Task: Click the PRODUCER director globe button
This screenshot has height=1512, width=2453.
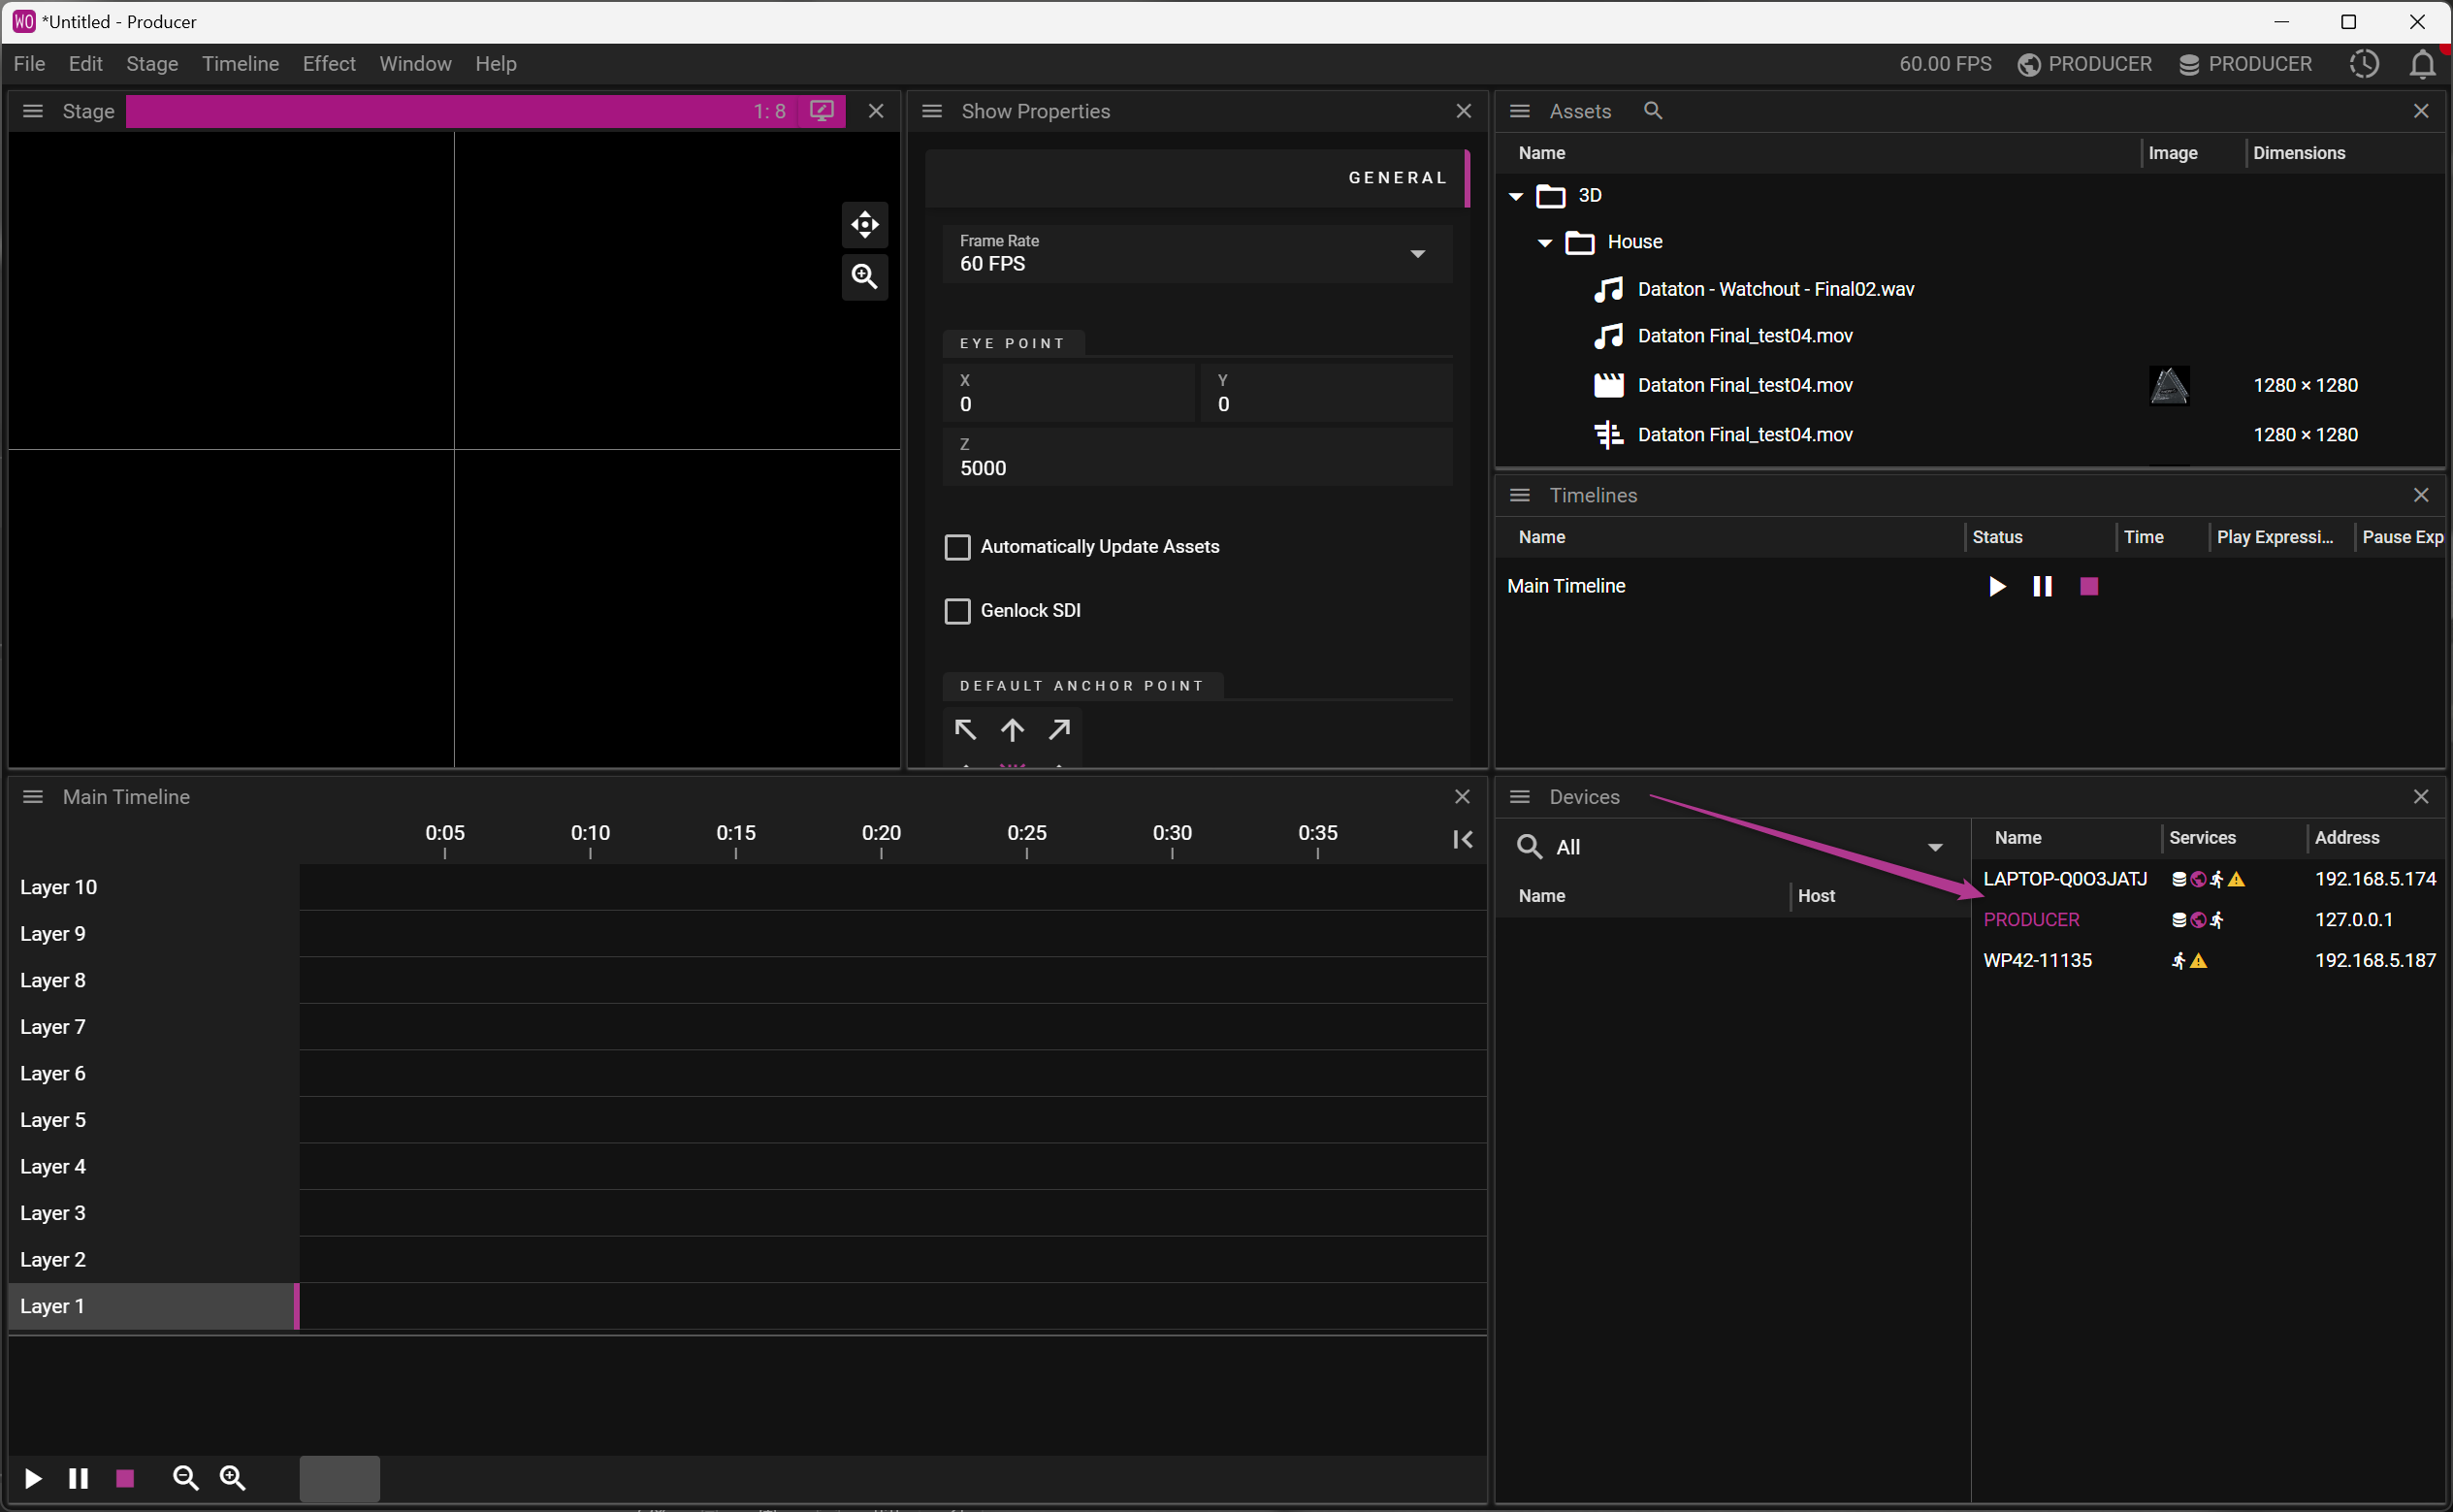Action: (x=2084, y=64)
